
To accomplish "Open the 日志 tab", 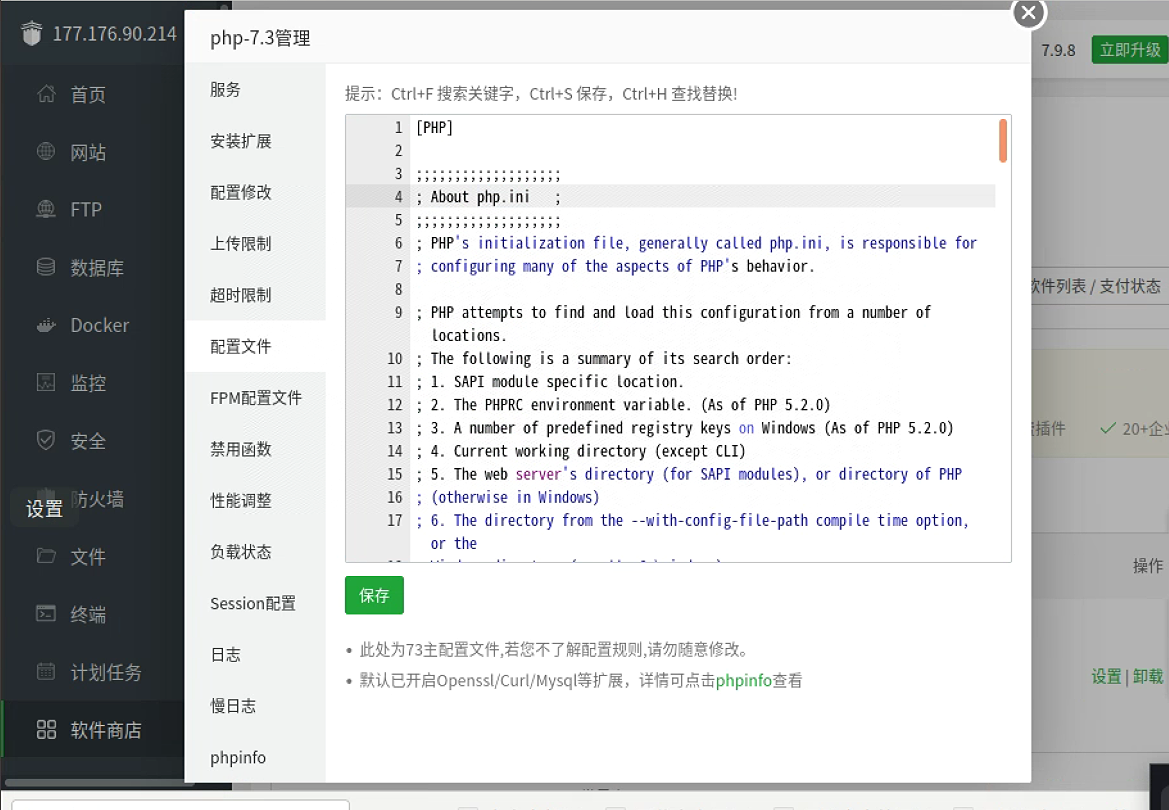I will pos(255,655).
